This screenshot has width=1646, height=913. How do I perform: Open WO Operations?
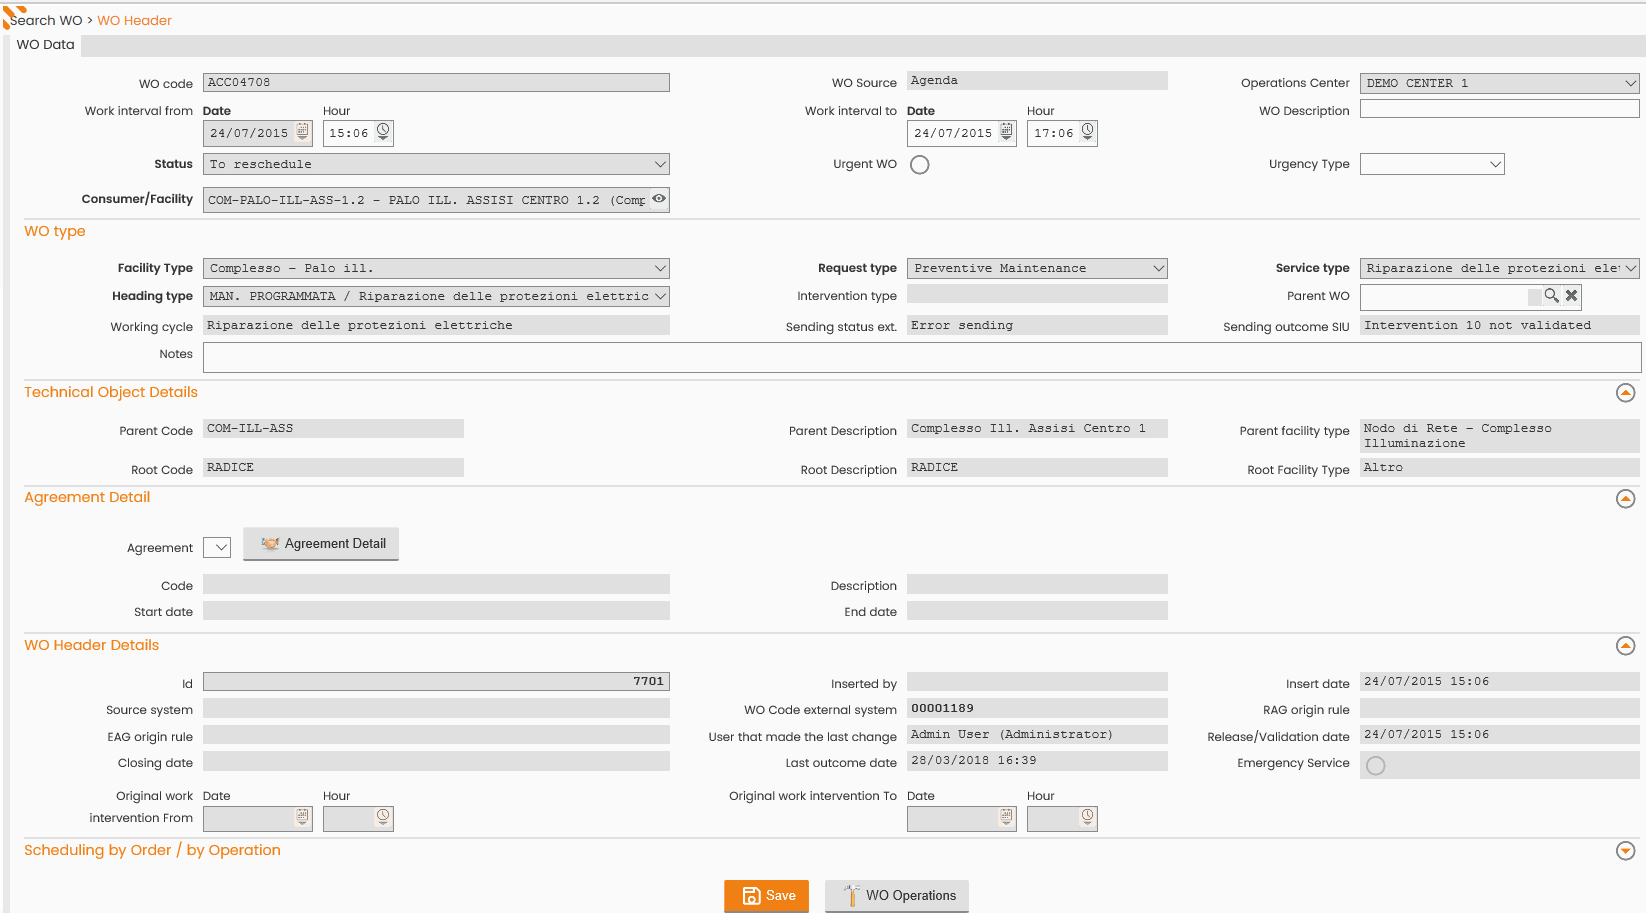point(897,896)
